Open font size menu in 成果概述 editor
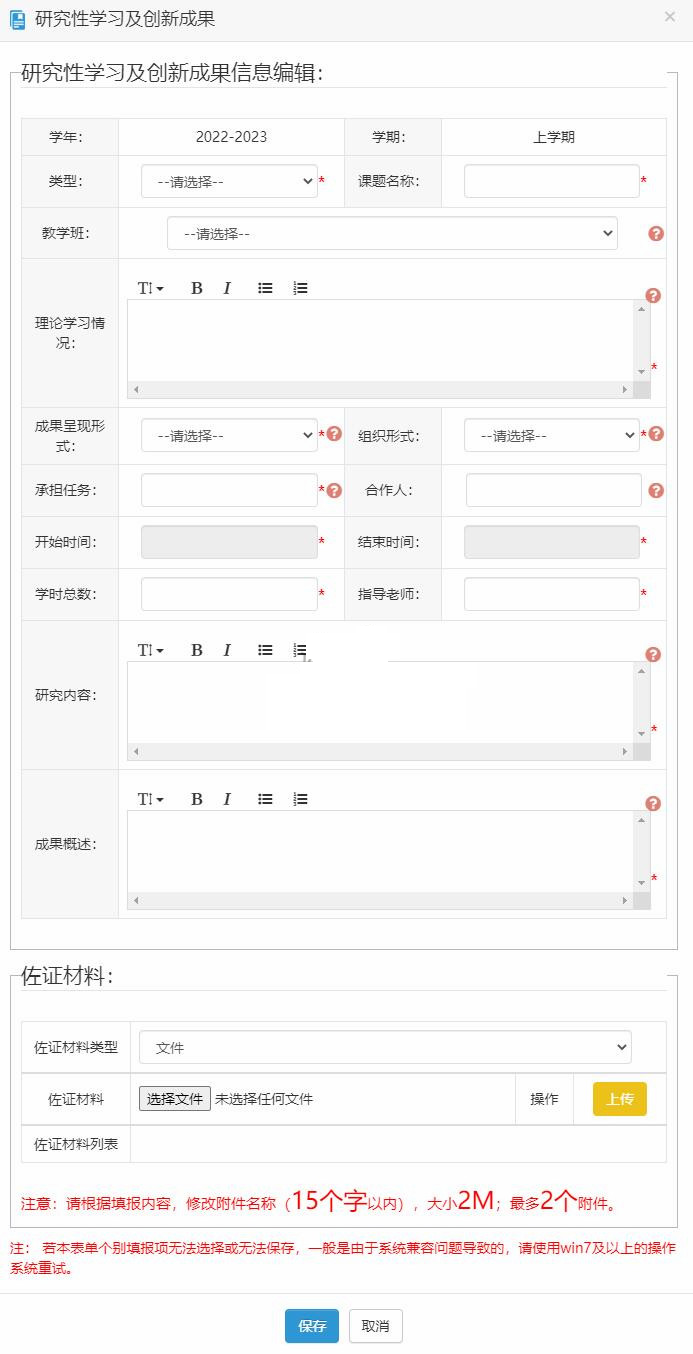The width and height of the screenshot is (693, 1354). (150, 799)
